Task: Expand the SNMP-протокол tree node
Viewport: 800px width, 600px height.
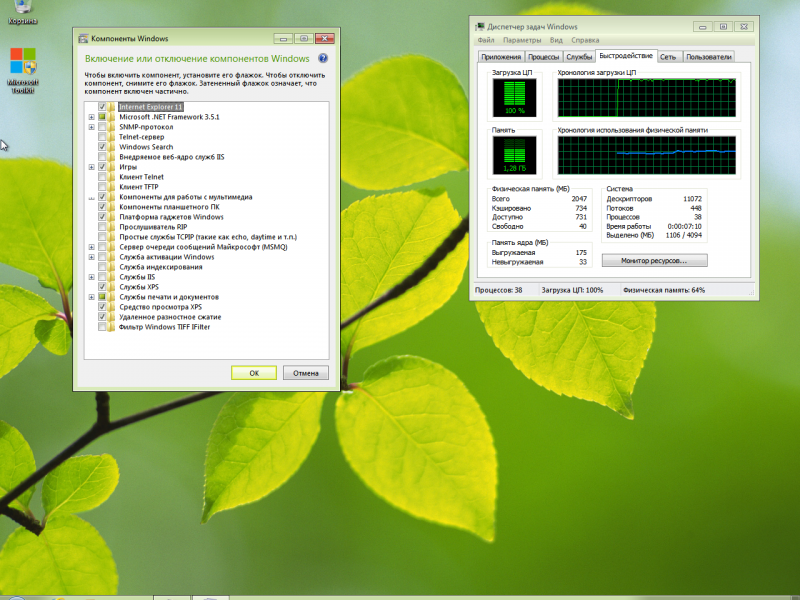Action: point(92,127)
